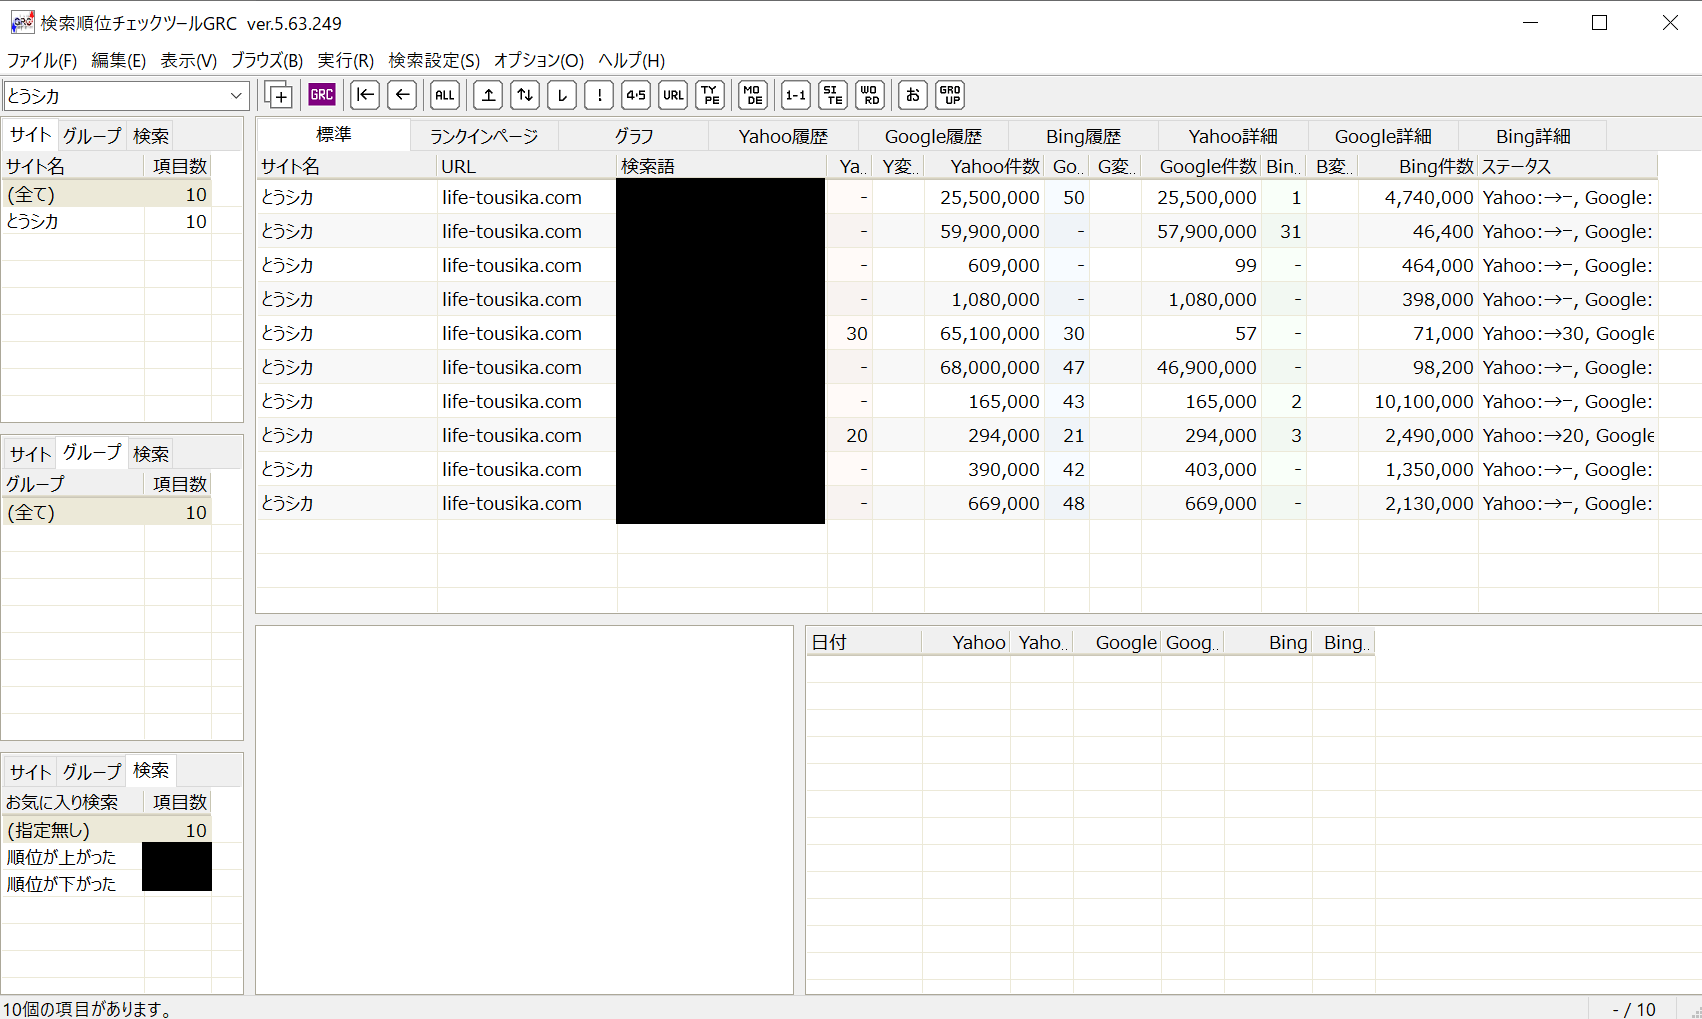Switch to the ランクインページ tab
The height and width of the screenshot is (1019, 1702).
[x=484, y=136]
